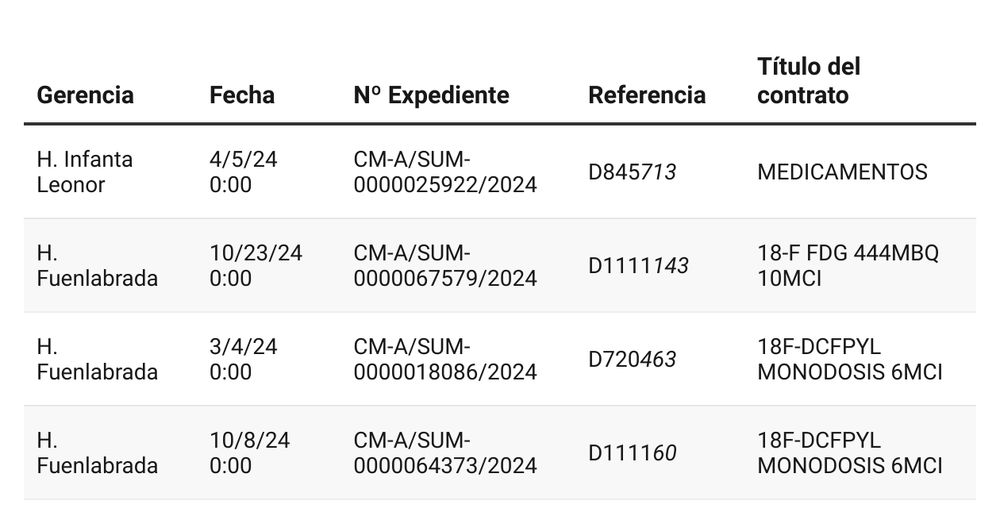The height and width of the screenshot is (524, 1000).
Task: Click reference D111160
Action: [x=632, y=453]
